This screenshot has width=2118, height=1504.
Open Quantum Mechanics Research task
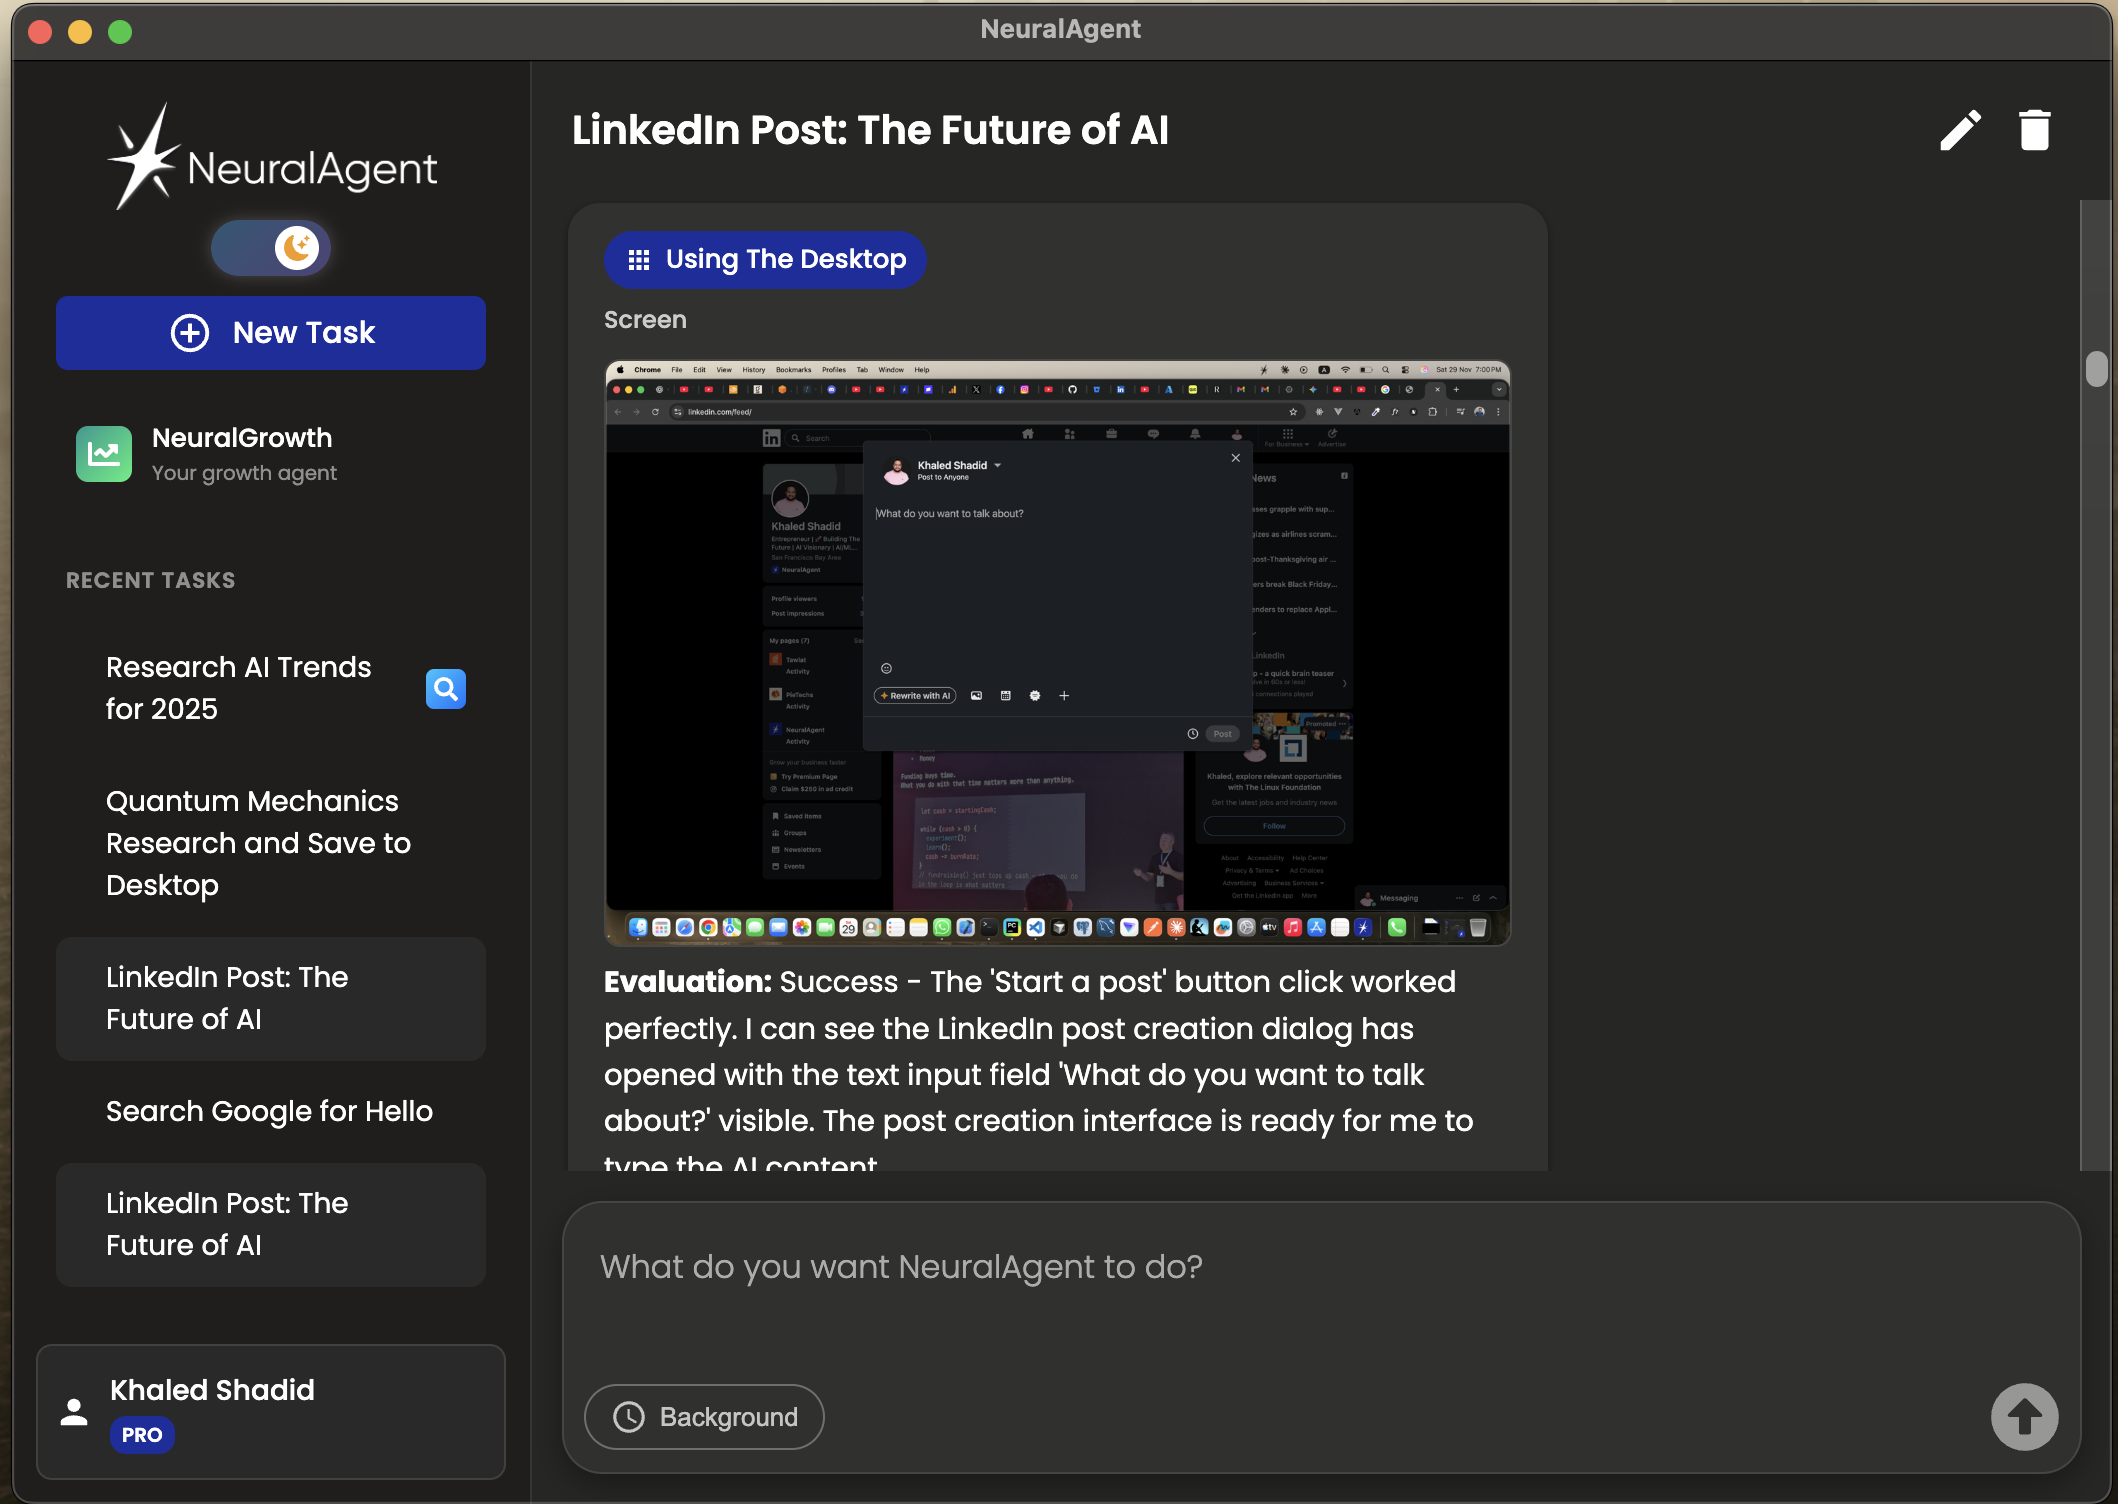tap(258, 843)
